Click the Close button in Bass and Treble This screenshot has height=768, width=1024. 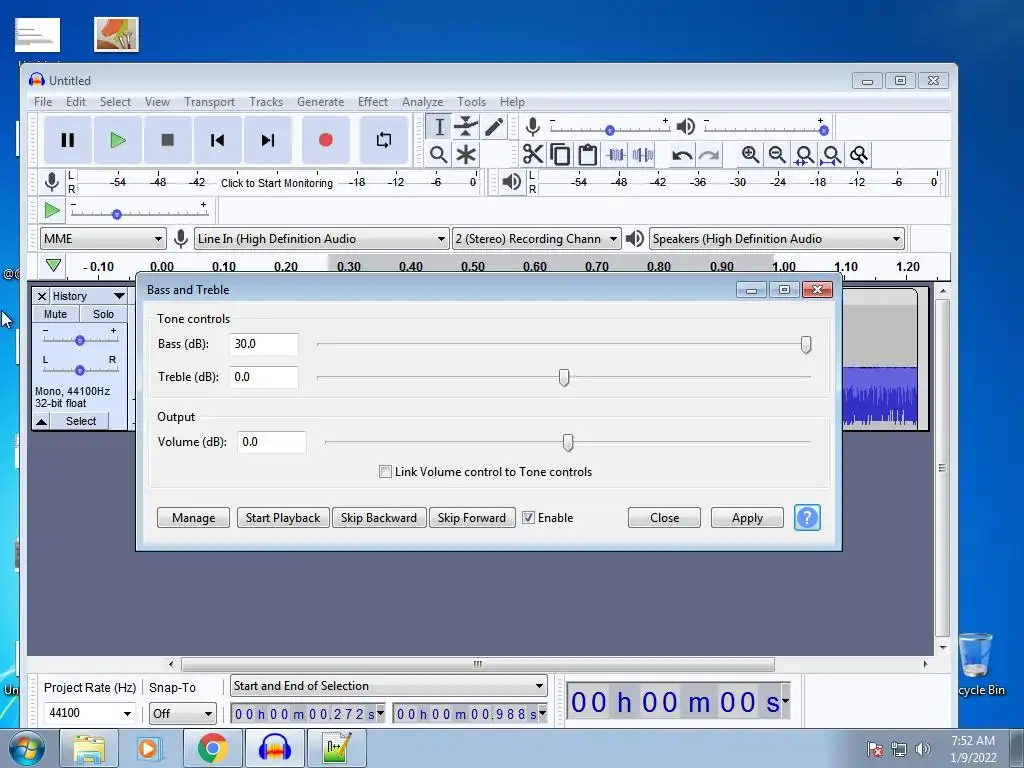click(x=664, y=518)
